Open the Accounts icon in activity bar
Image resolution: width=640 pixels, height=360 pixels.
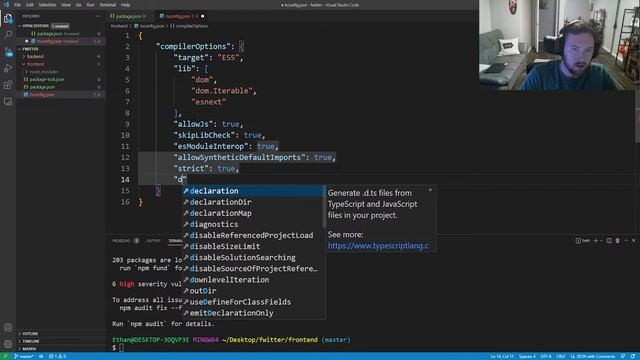[8, 327]
